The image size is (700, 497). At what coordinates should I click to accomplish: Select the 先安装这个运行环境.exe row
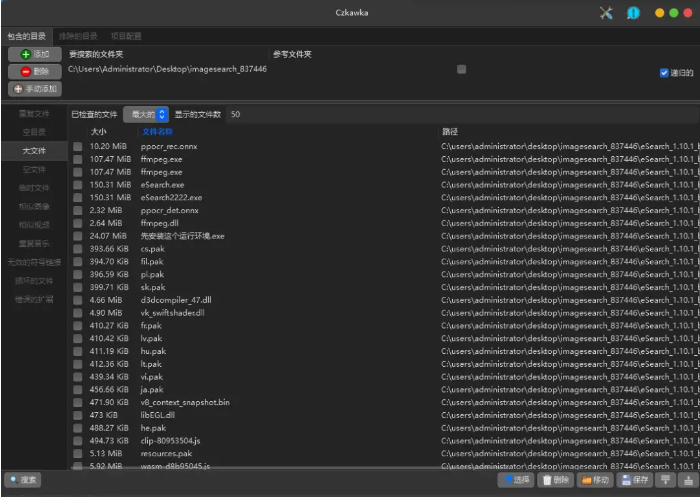[385, 236]
